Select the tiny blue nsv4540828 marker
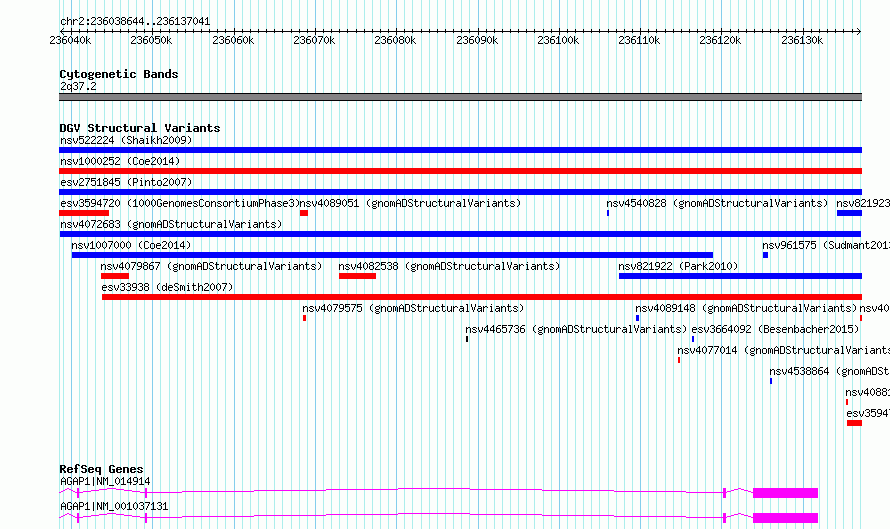Image resolution: width=890 pixels, height=529 pixels. coord(608,213)
